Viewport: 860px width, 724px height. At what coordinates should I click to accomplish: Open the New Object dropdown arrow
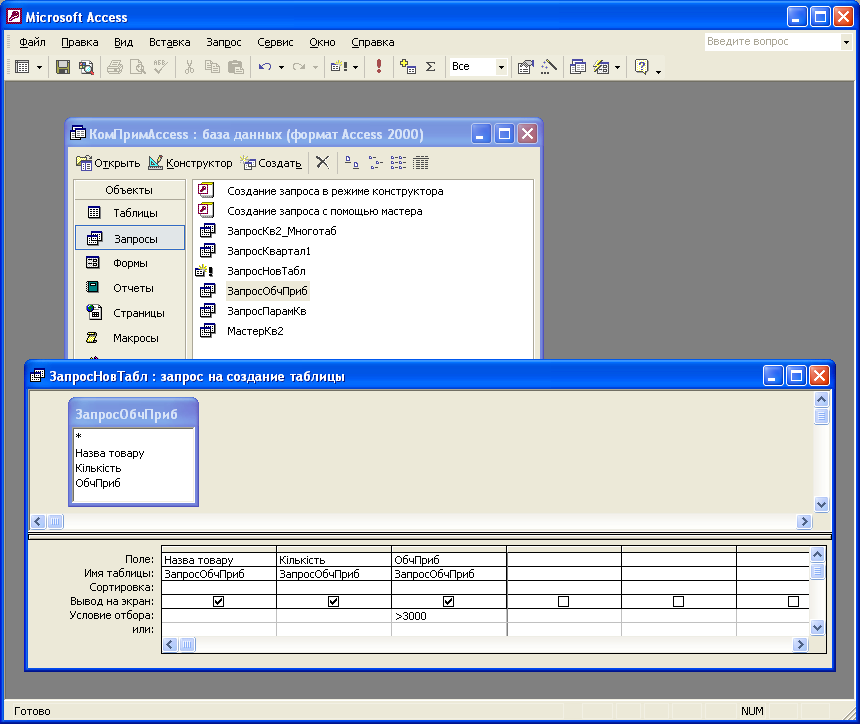(x=618, y=67)
